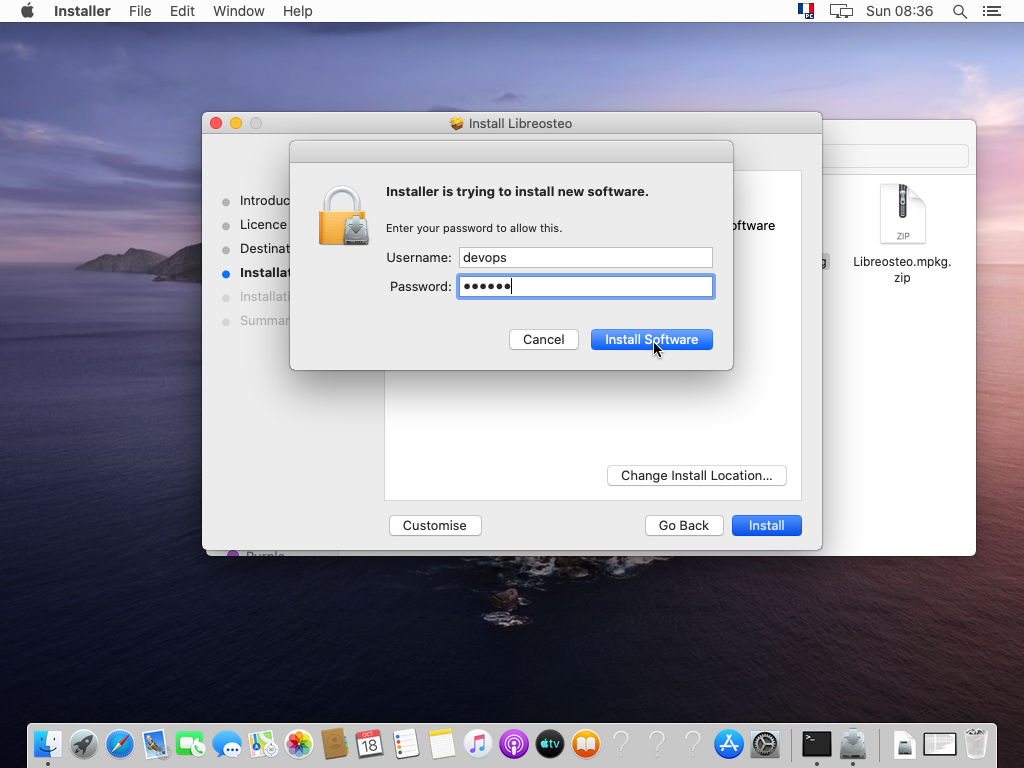Open the display mirroring menu bar icon
Viewport: 1024px width, 768px height.
tap(841, 11)
